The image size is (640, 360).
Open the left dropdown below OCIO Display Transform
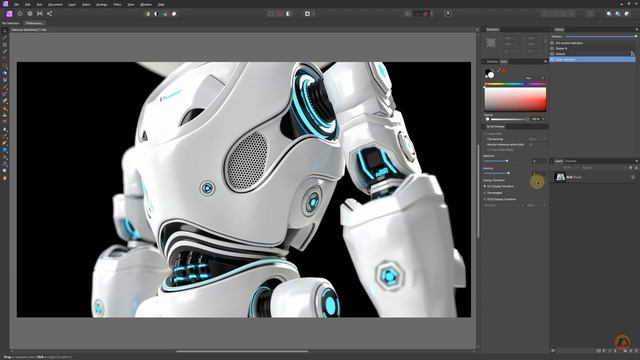click(x=504, y=205)
